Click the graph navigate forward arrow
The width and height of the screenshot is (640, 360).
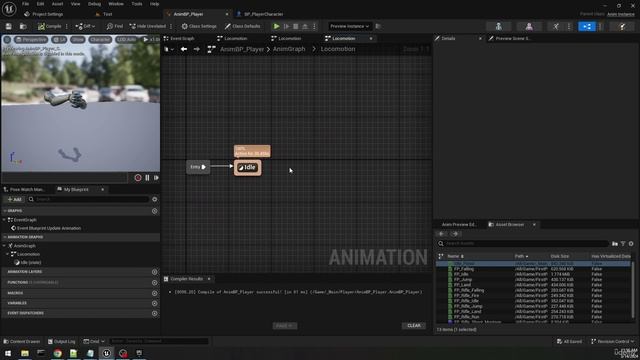pos(197,49)
